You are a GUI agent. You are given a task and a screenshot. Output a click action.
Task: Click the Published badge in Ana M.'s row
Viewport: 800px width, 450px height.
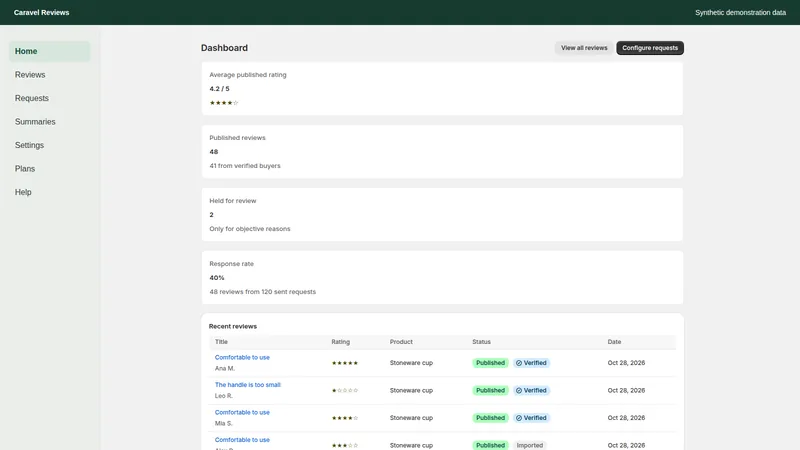[x=490, y=363]
